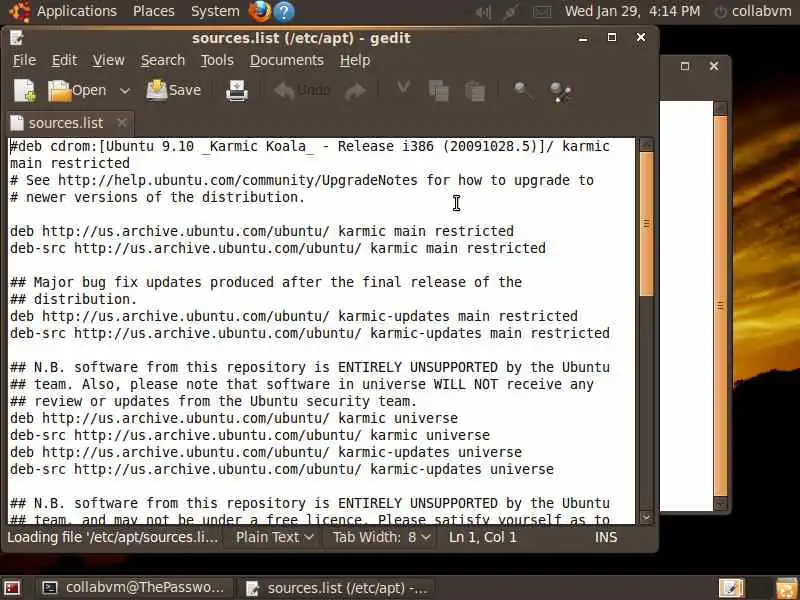Open the File menu
Image resolution: width=800 pixels, height=600 pixels.
coord(24,60)
